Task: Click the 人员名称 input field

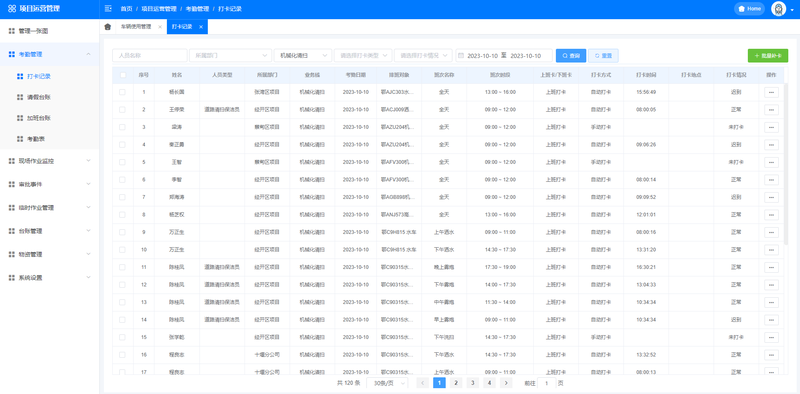Action: tap(149, 55)
